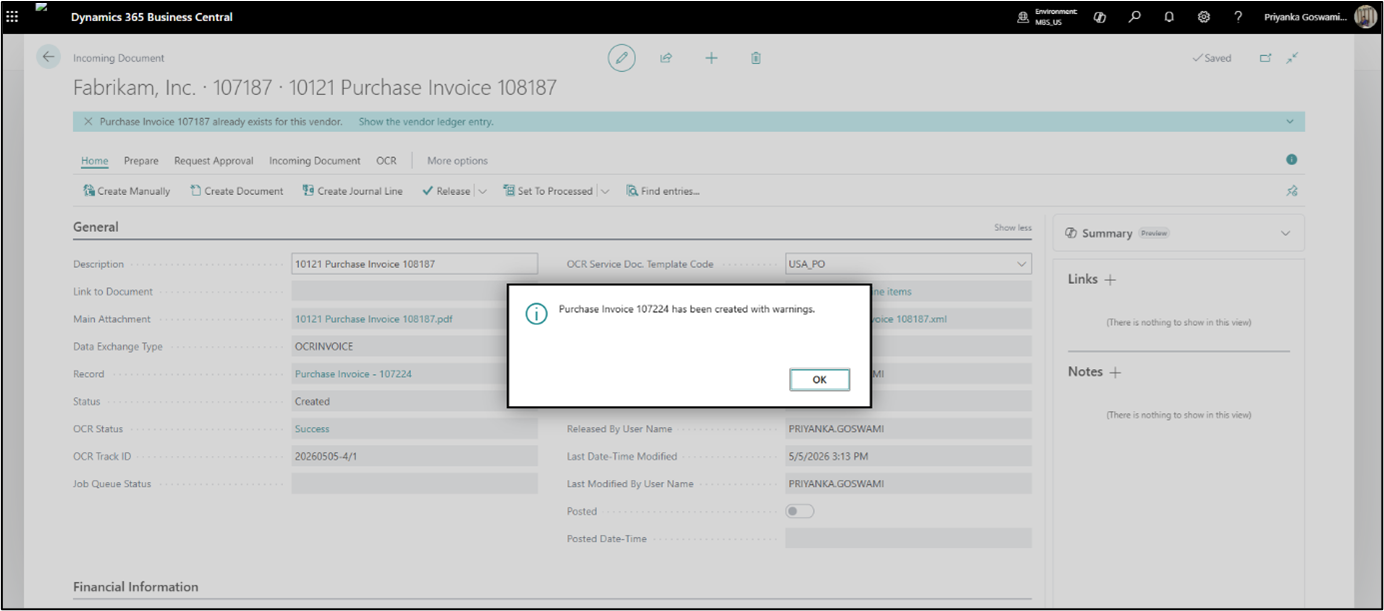The image size is (1384, 611).
Task: Open the Request Approval menu
Action: (214, 161)
